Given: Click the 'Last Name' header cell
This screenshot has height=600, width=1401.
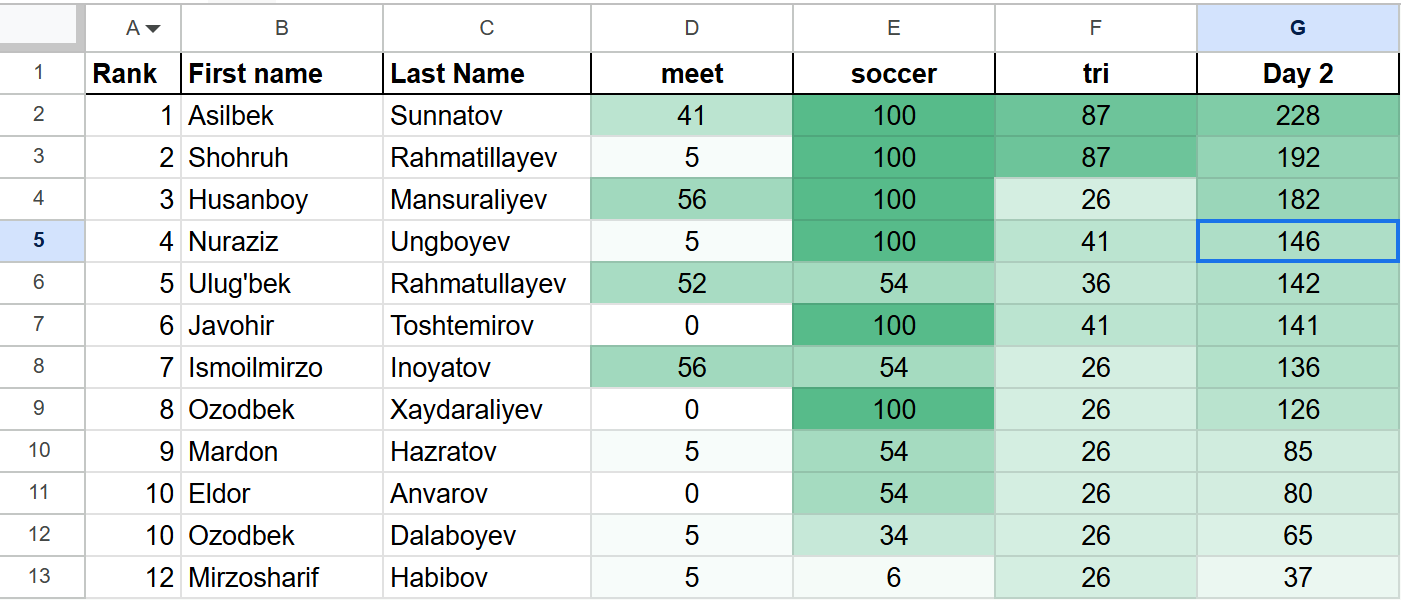Looking at the screenshot, I should [x=487, y=73].
